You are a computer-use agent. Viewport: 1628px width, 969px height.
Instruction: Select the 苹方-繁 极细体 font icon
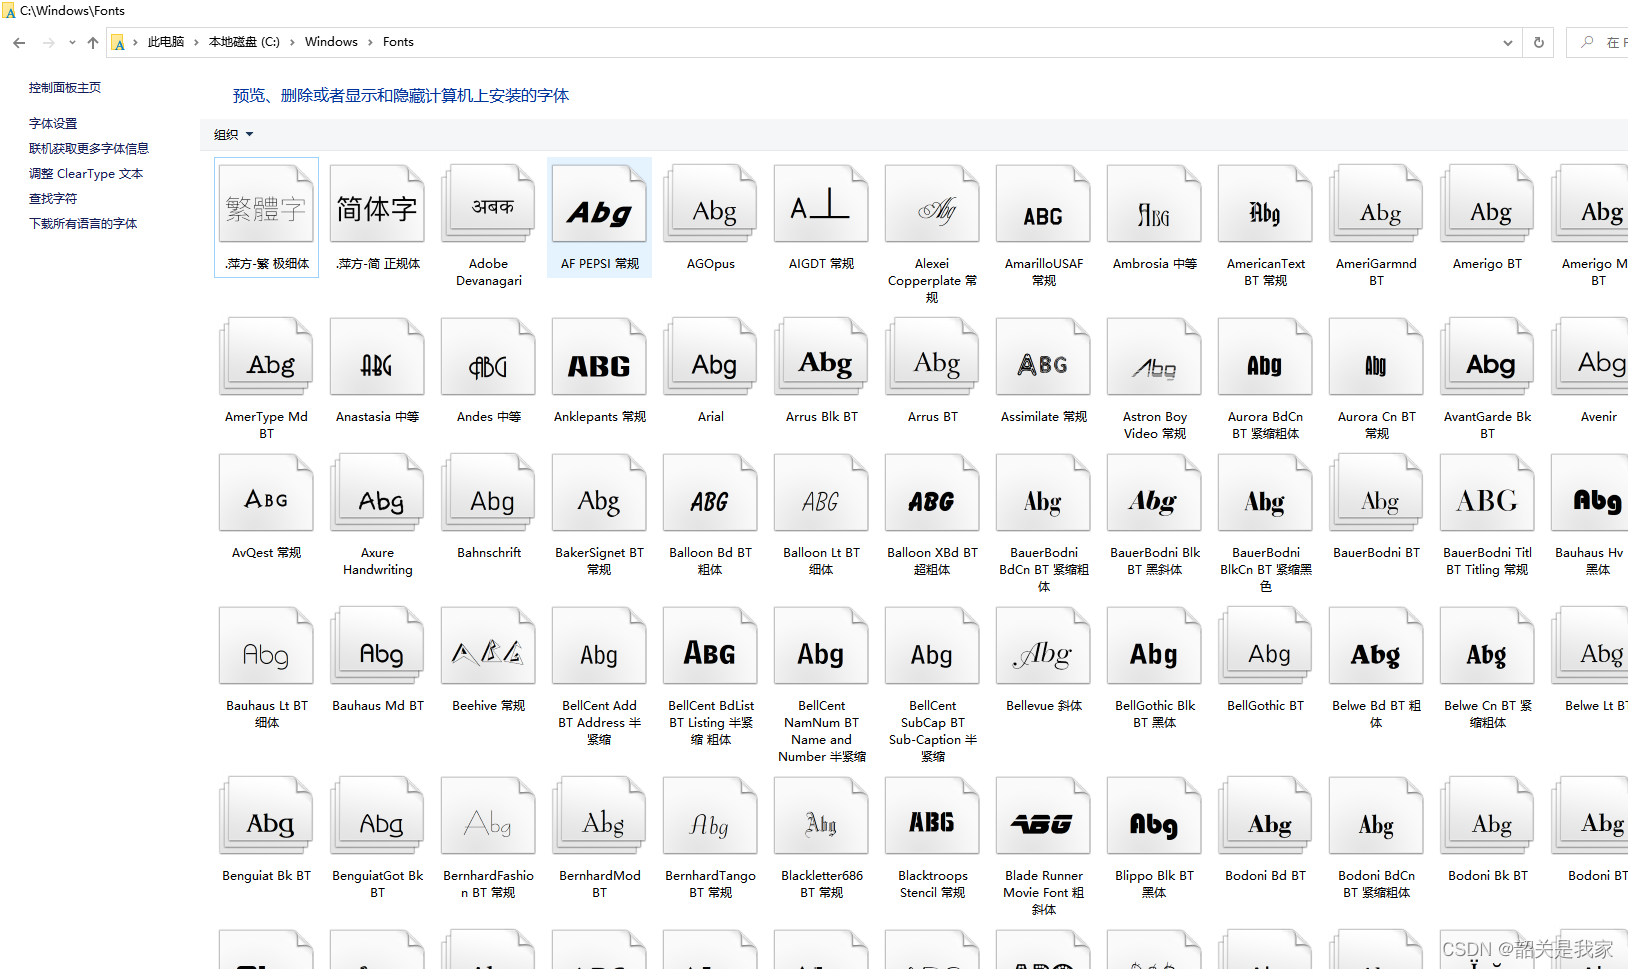tap(266, 205)
